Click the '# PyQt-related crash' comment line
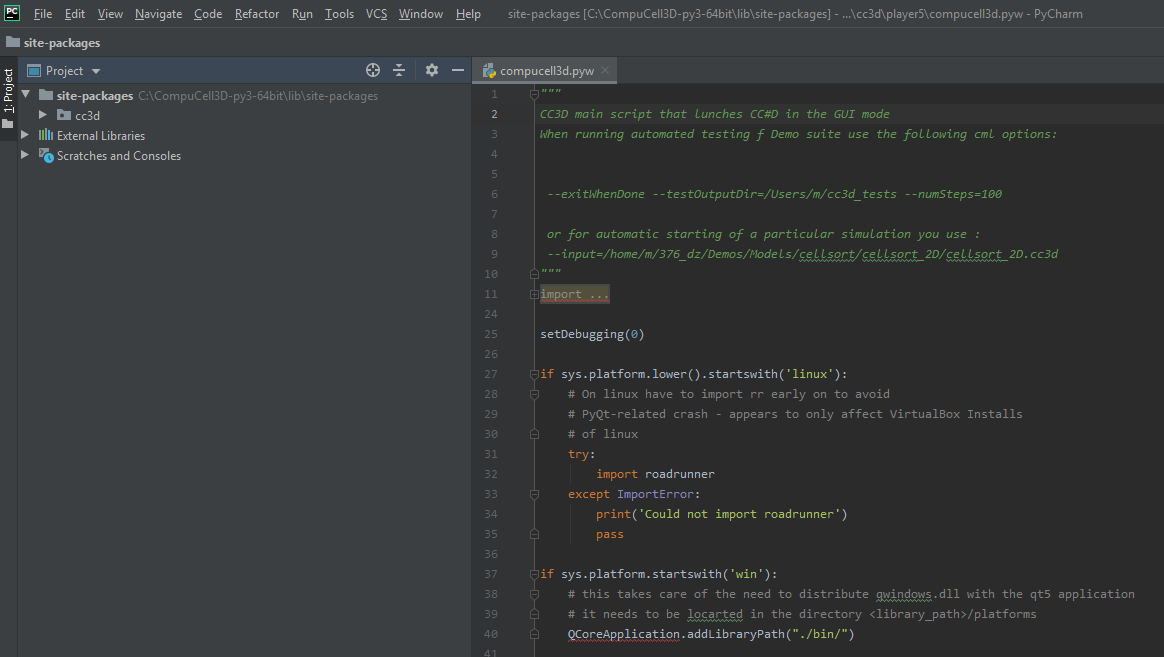This screenshot has width=1164, height=657. (x=795, y=414)
